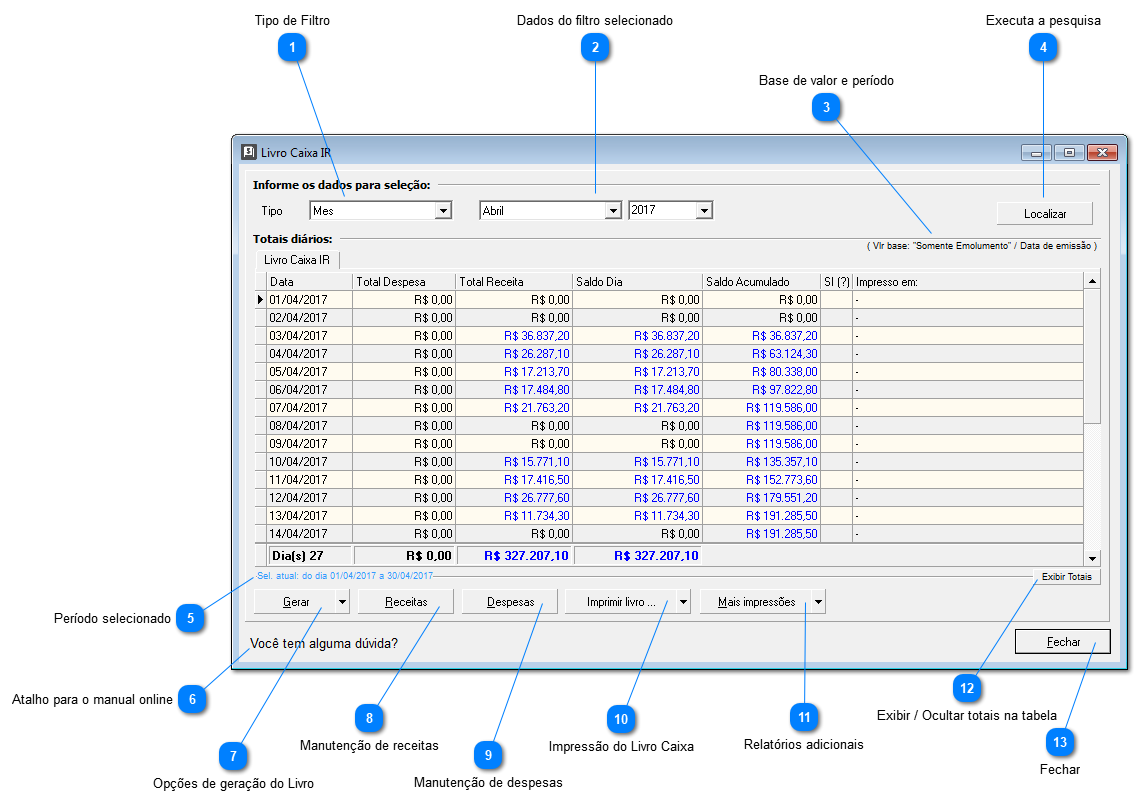Click the Total Despesa column header
Screen dimensions: 1137x807
pos(404,281)
